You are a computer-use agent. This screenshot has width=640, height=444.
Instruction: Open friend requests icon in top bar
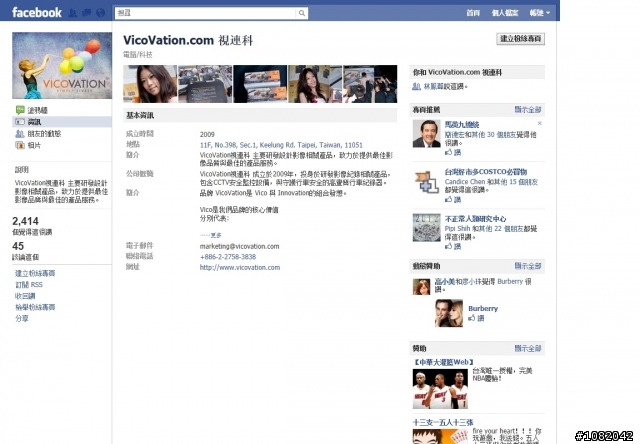point(73,13)
